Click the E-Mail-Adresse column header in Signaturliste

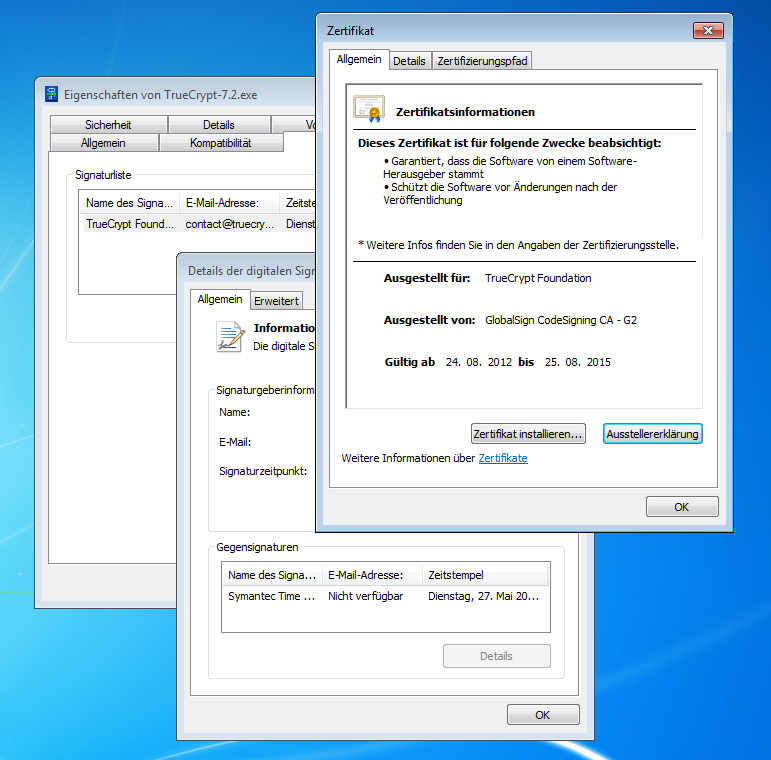click(229, 203)
